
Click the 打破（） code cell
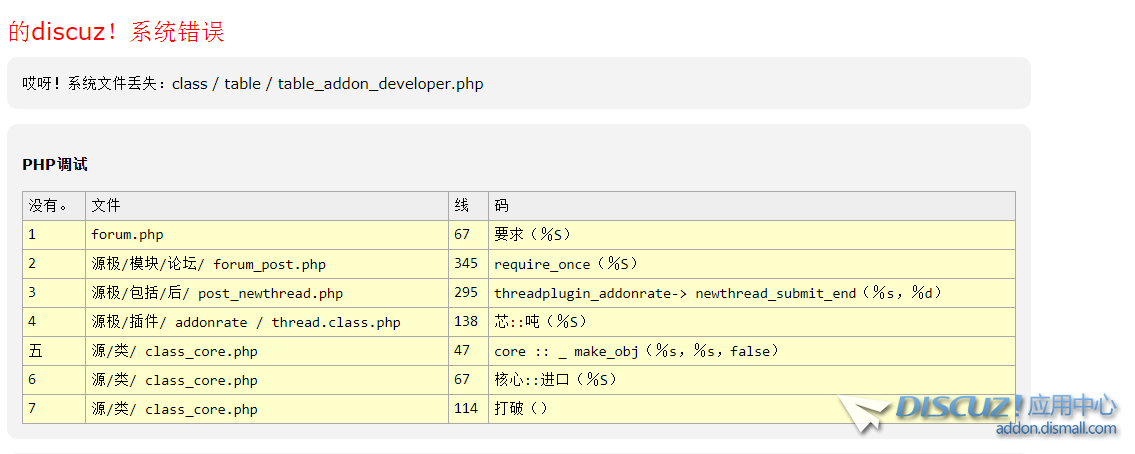click(521, 409)
